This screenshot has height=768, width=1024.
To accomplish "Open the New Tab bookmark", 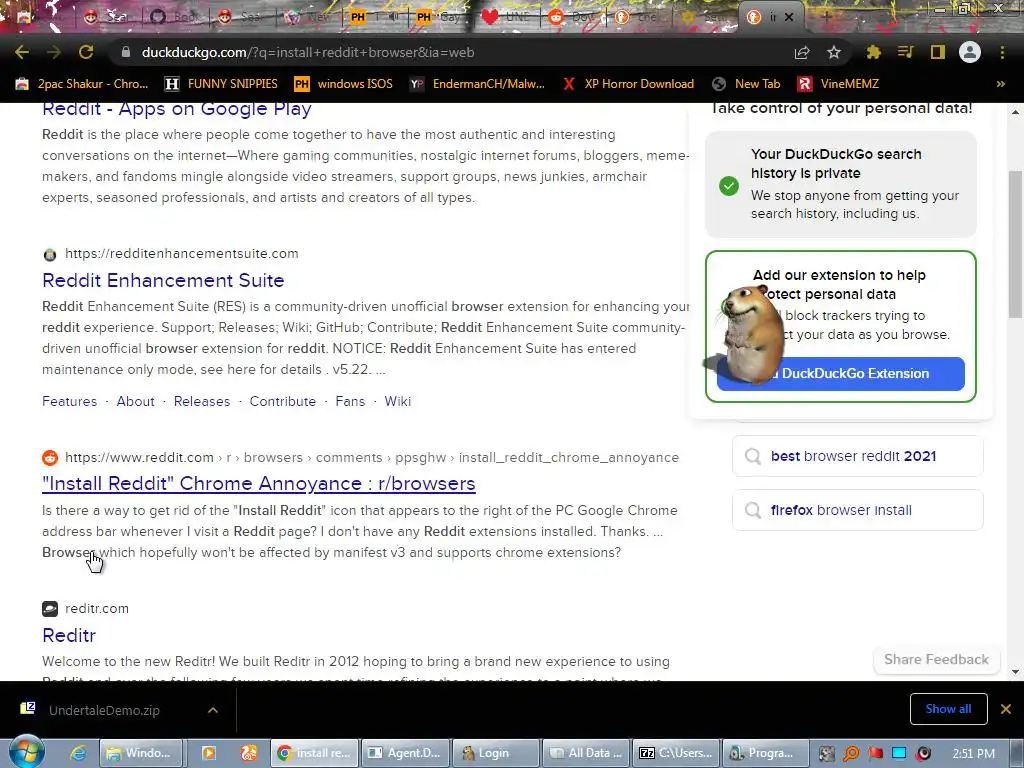I will pos(746,84).
